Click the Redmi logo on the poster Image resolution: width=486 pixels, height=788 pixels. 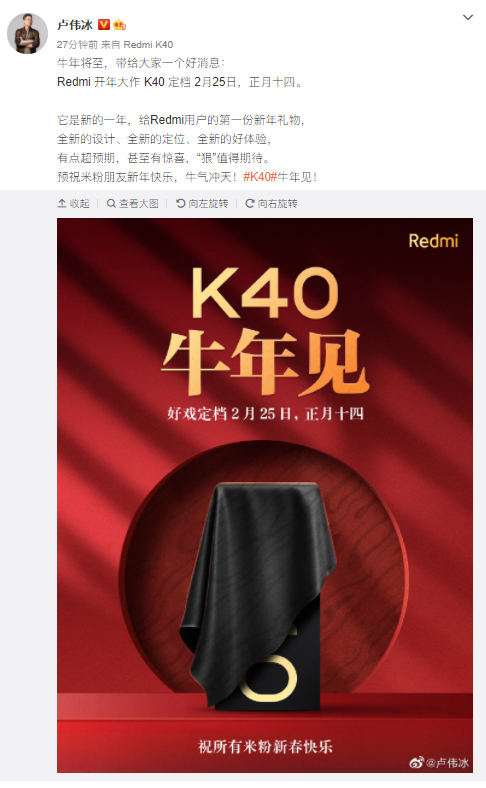click(x=433, y=241)
